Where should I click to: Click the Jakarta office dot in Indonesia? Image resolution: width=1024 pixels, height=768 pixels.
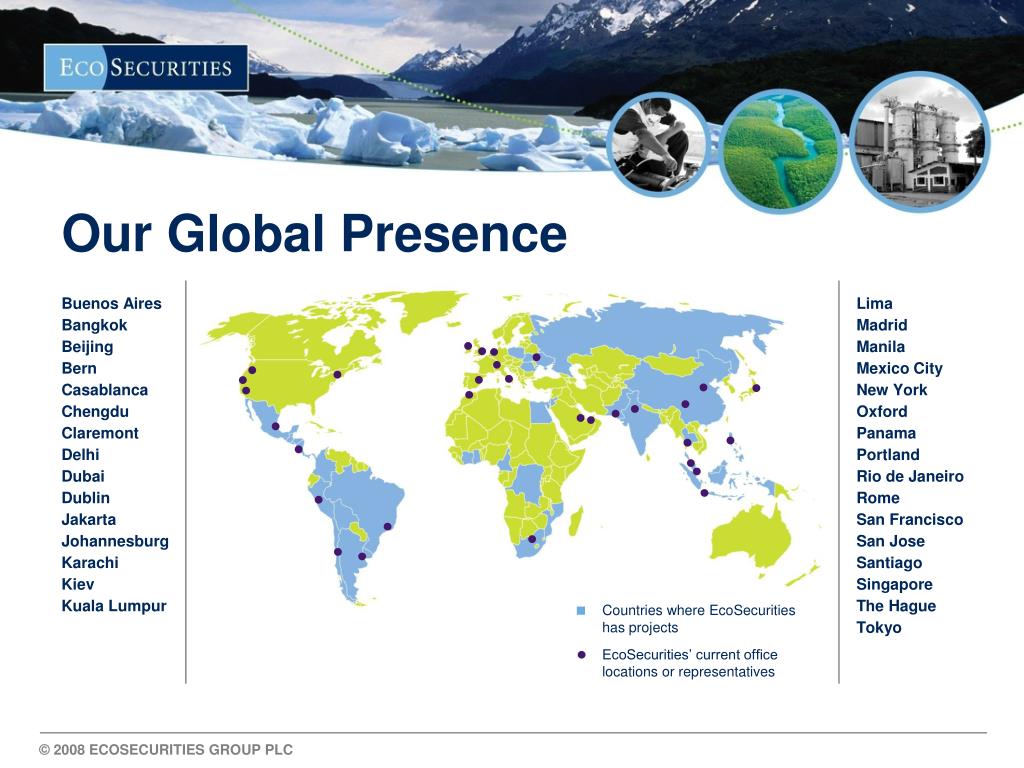coord(704,493)
